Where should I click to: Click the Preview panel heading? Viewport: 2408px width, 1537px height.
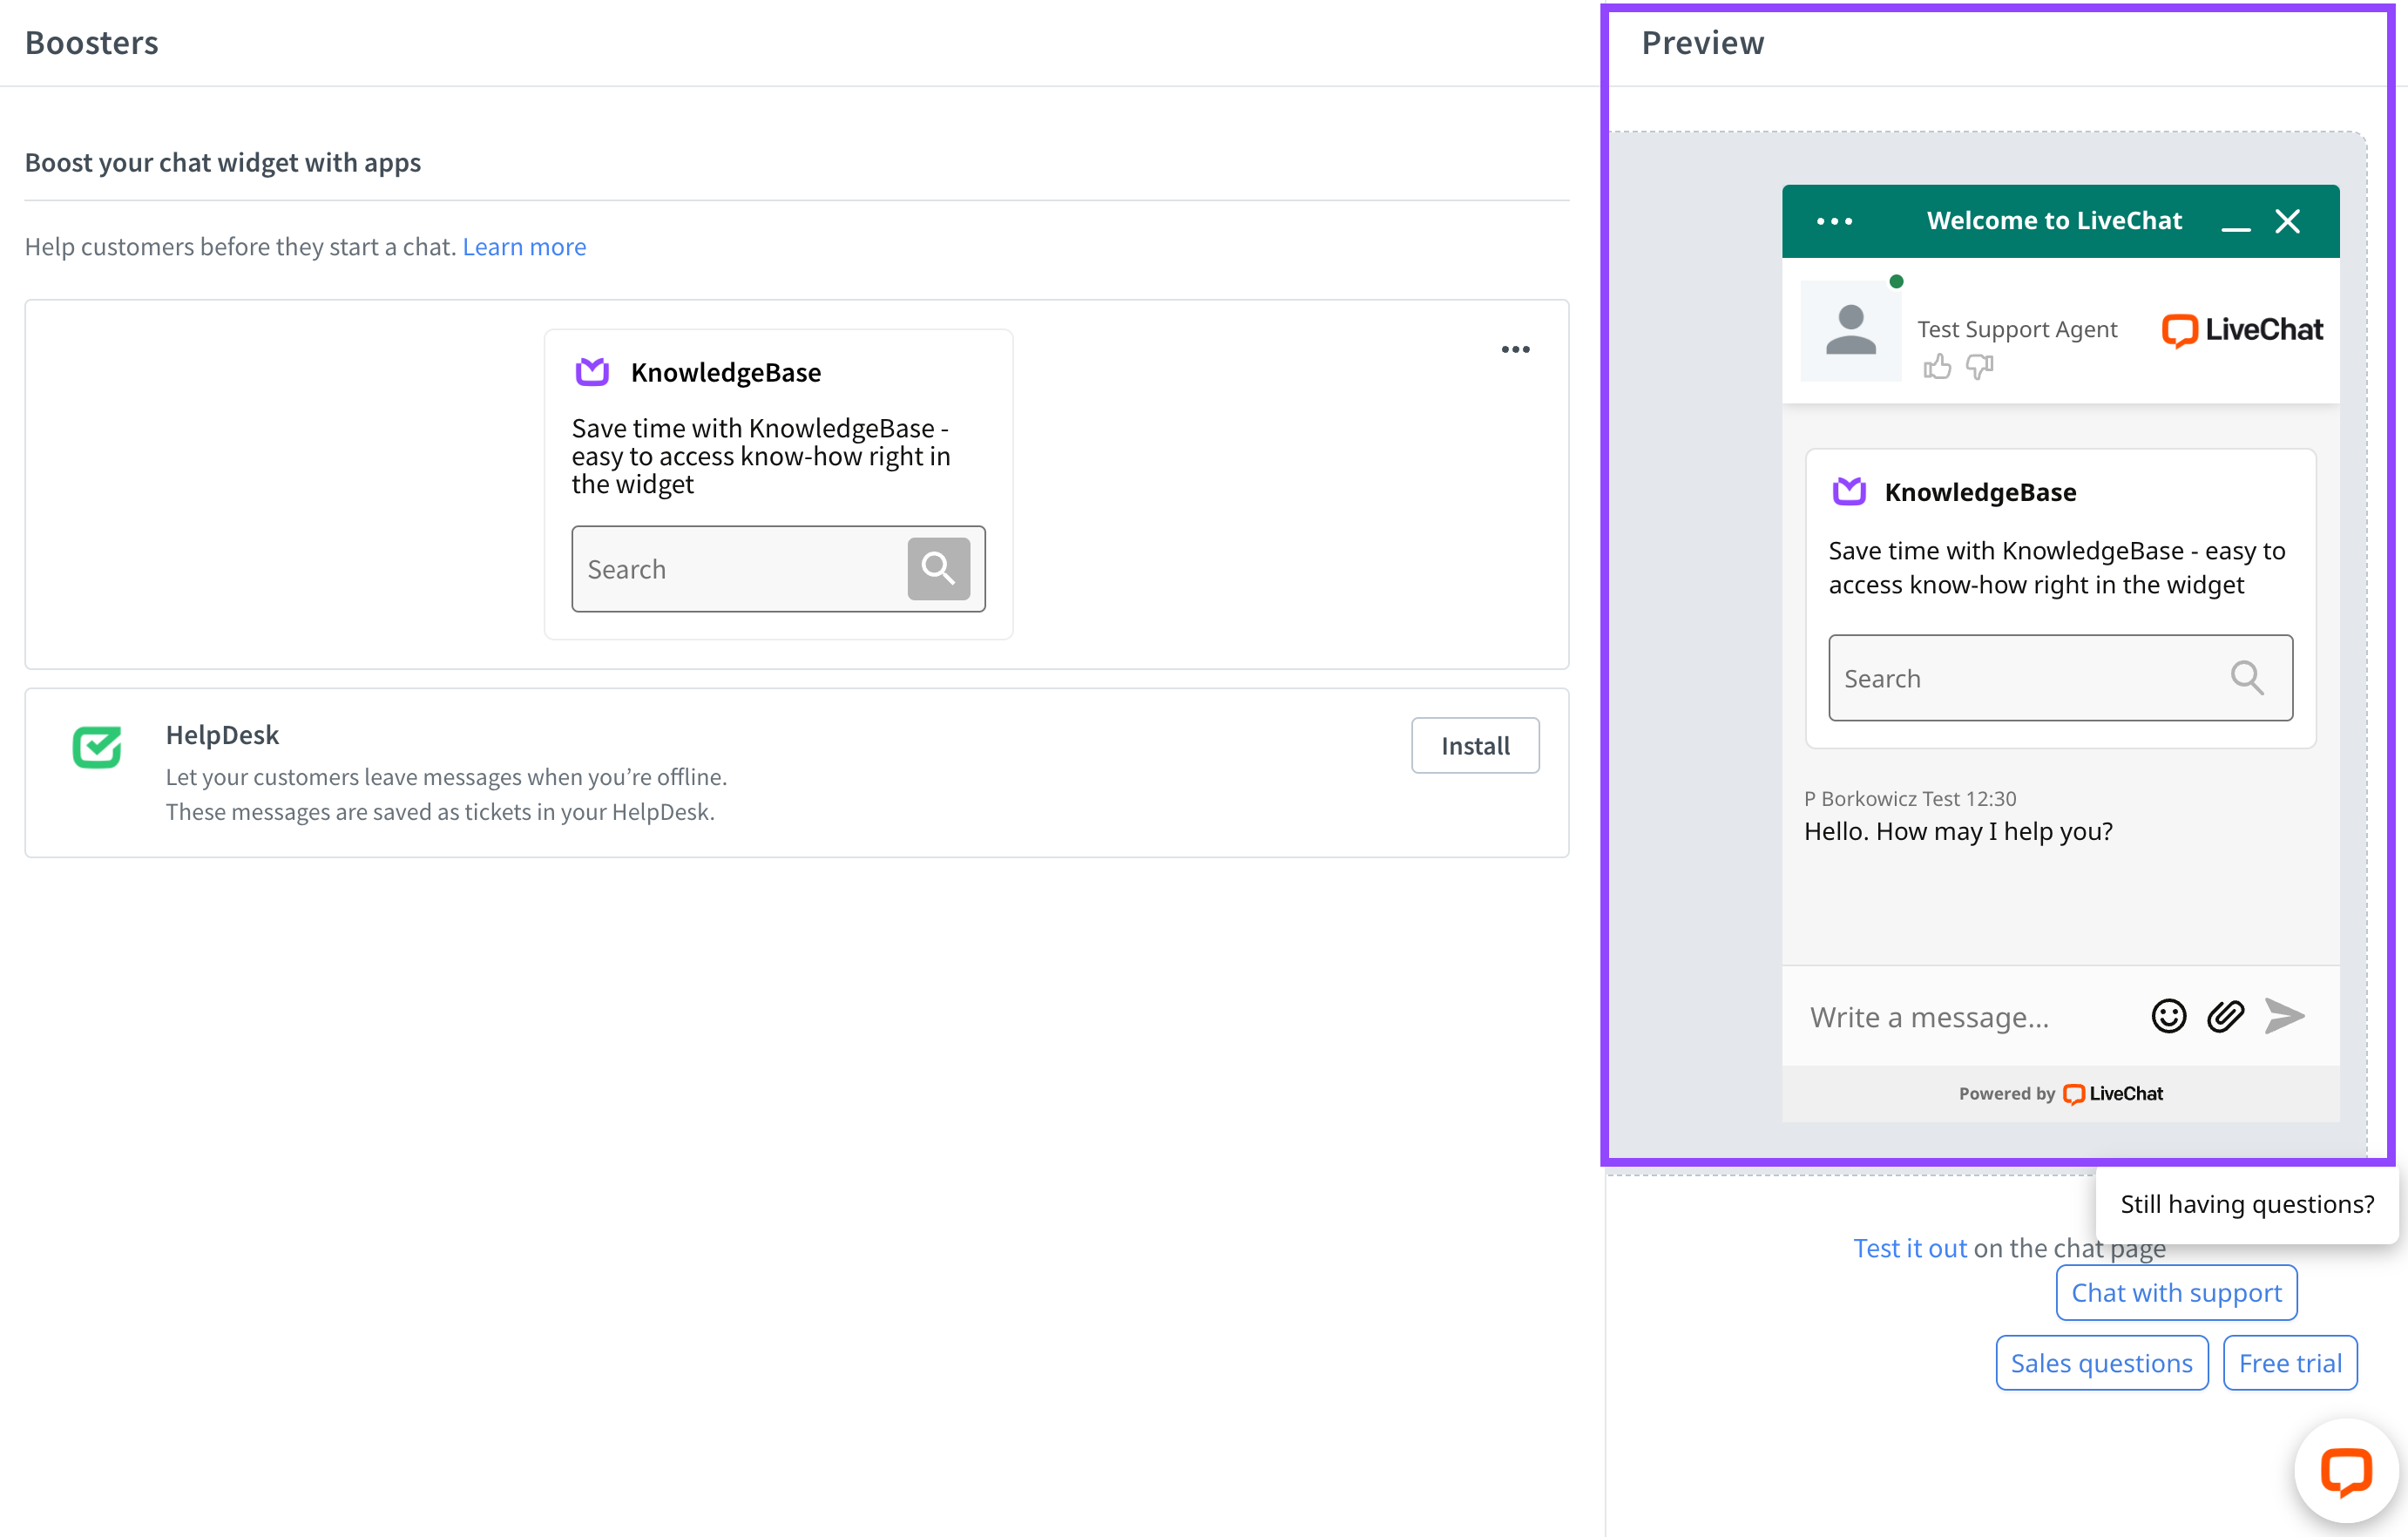point(1703,43)
